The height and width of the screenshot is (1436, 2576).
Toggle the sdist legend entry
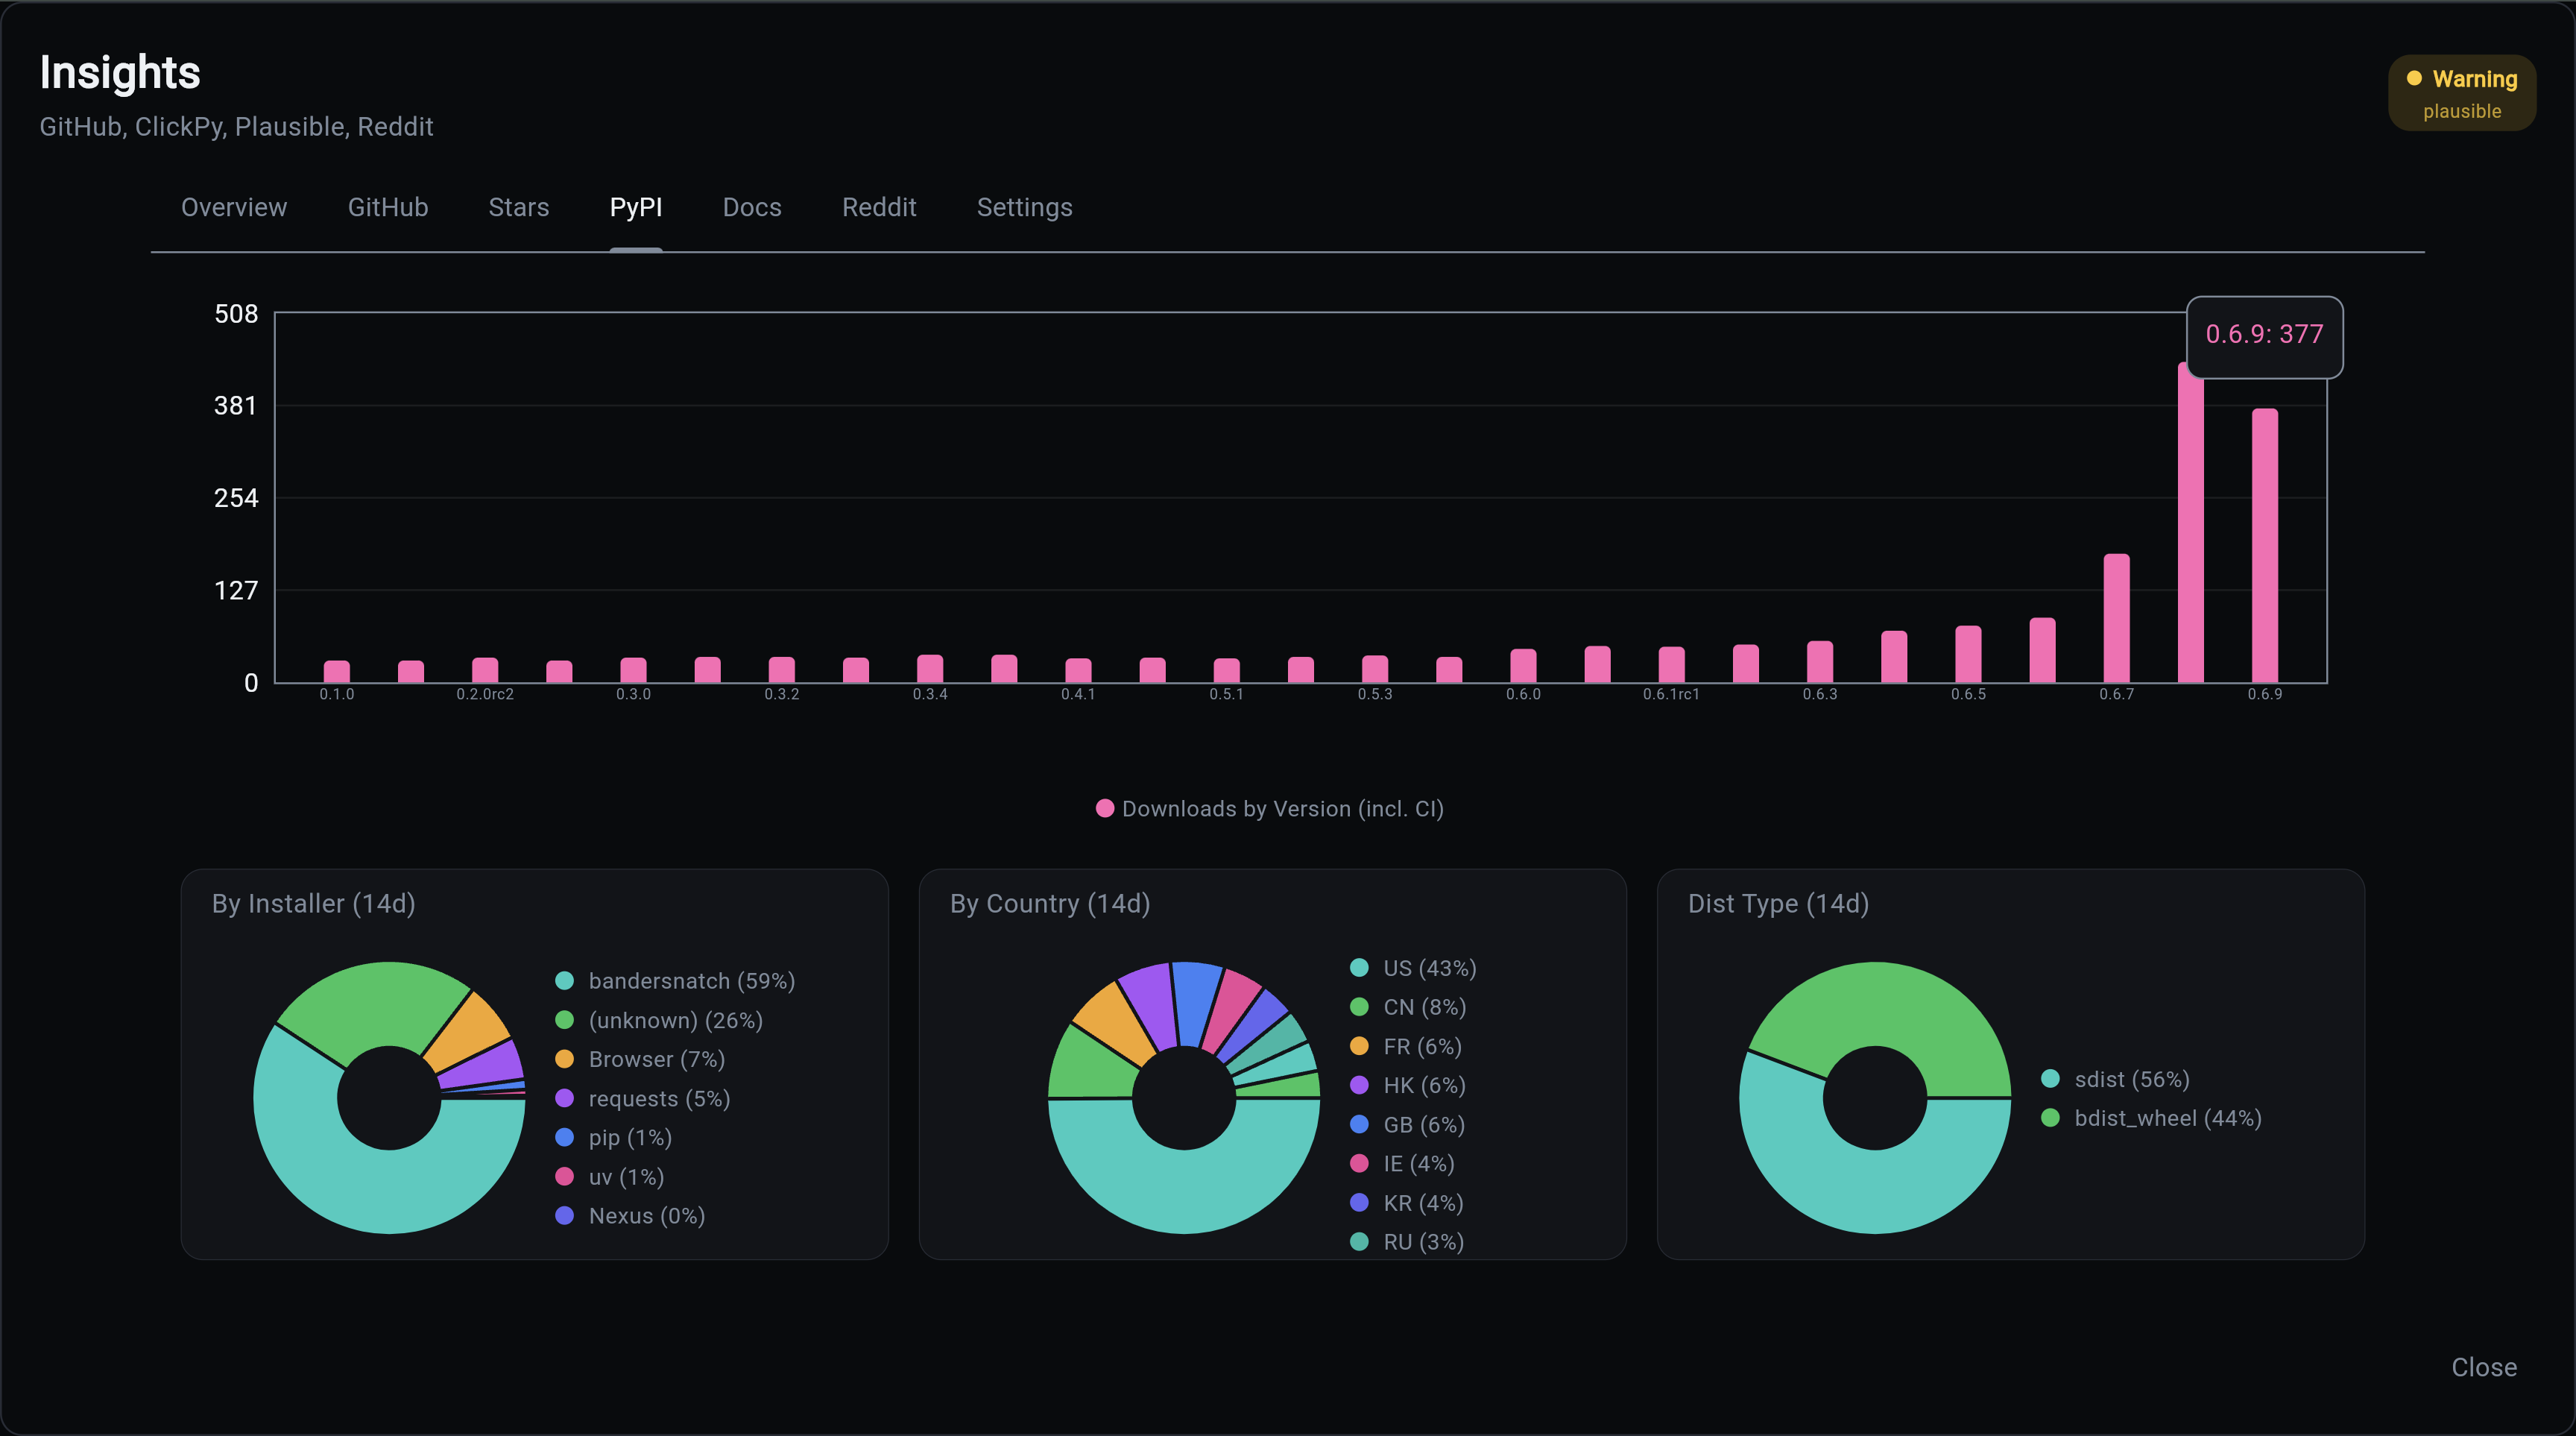(x=2130, y=1079)
